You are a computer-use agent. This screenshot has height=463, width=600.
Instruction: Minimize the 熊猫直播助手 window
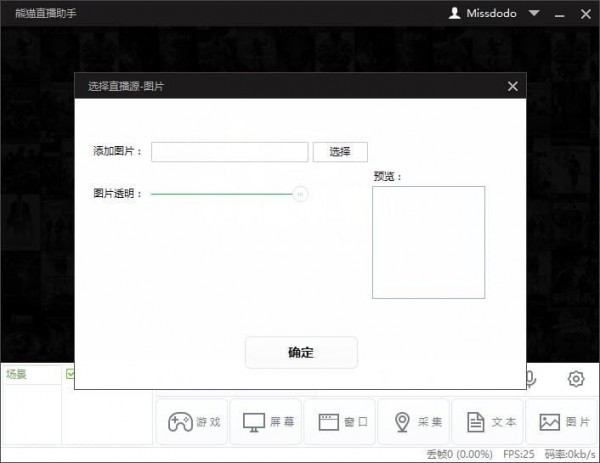(560, 14)
